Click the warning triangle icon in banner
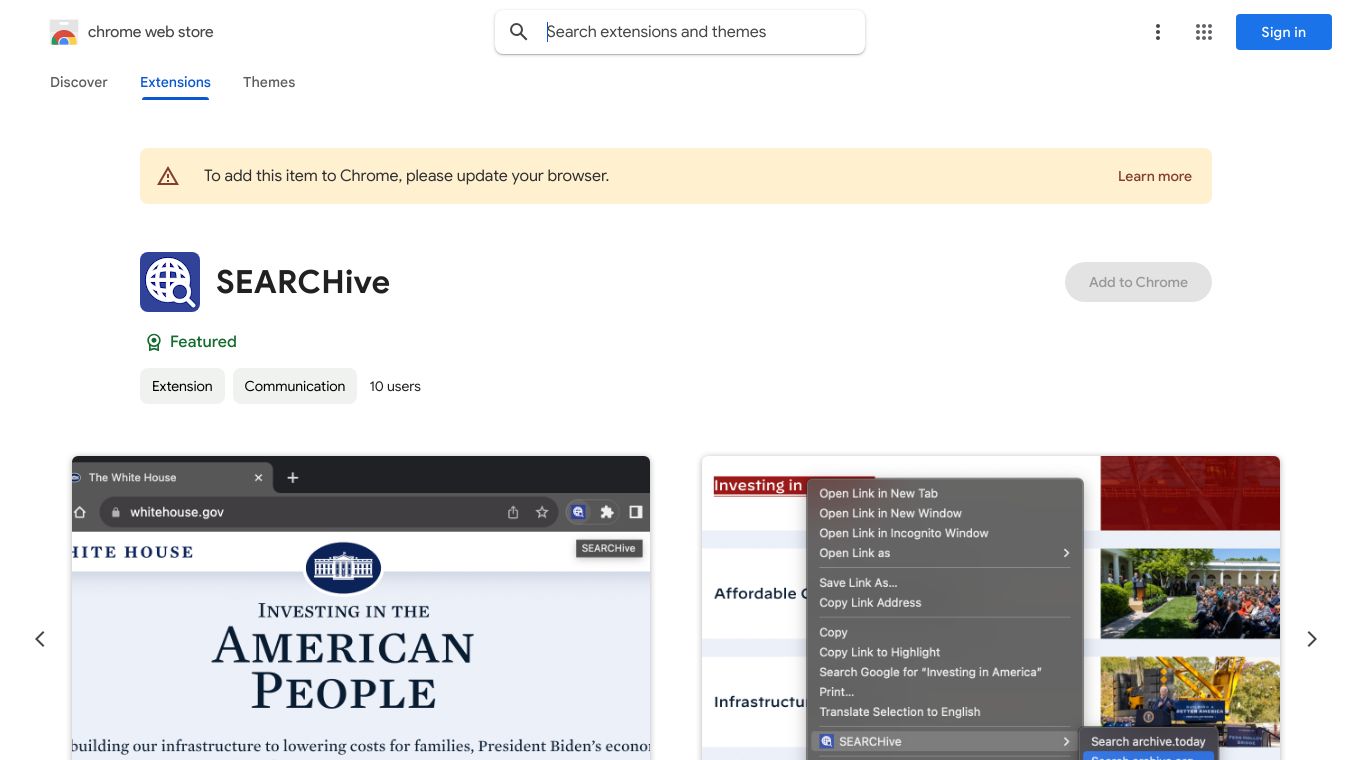The width and height of the screenshot is (1352, 760). 168,176
